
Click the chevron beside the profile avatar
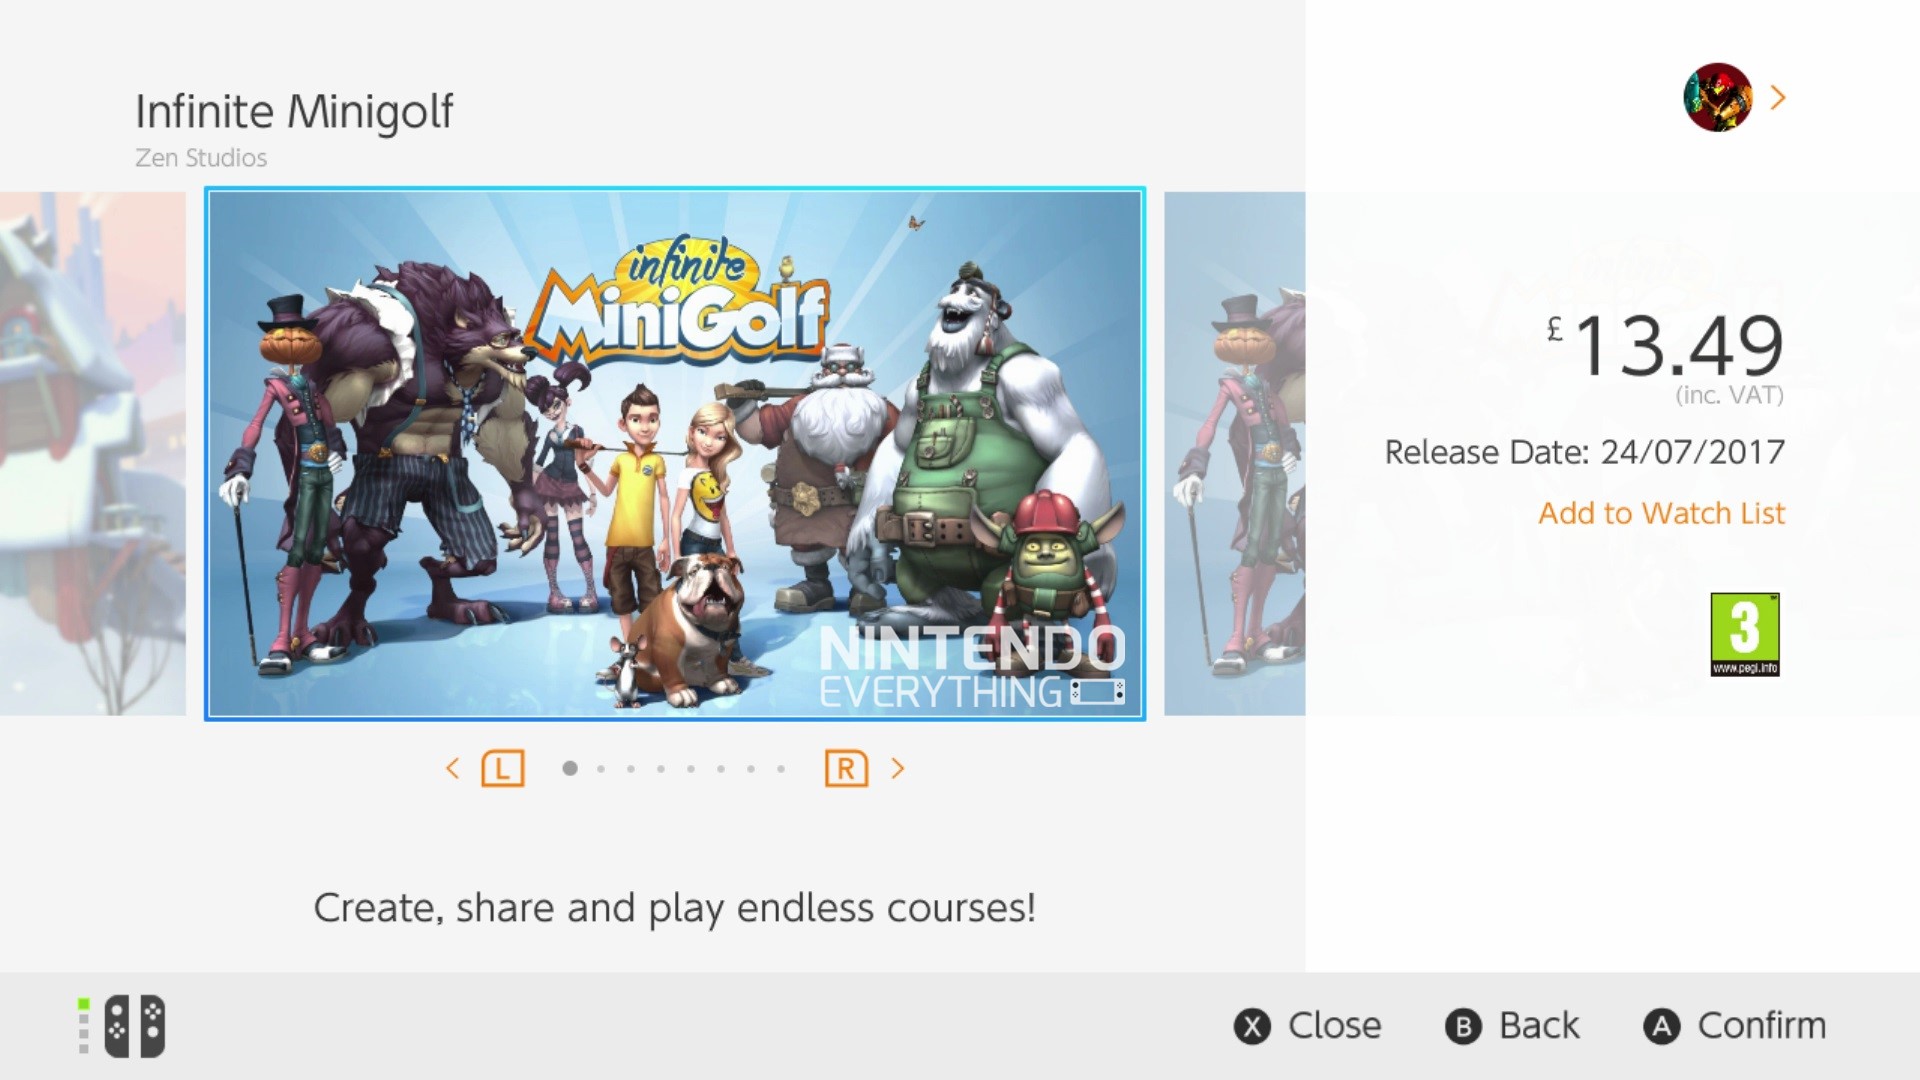click(1778, 97)
